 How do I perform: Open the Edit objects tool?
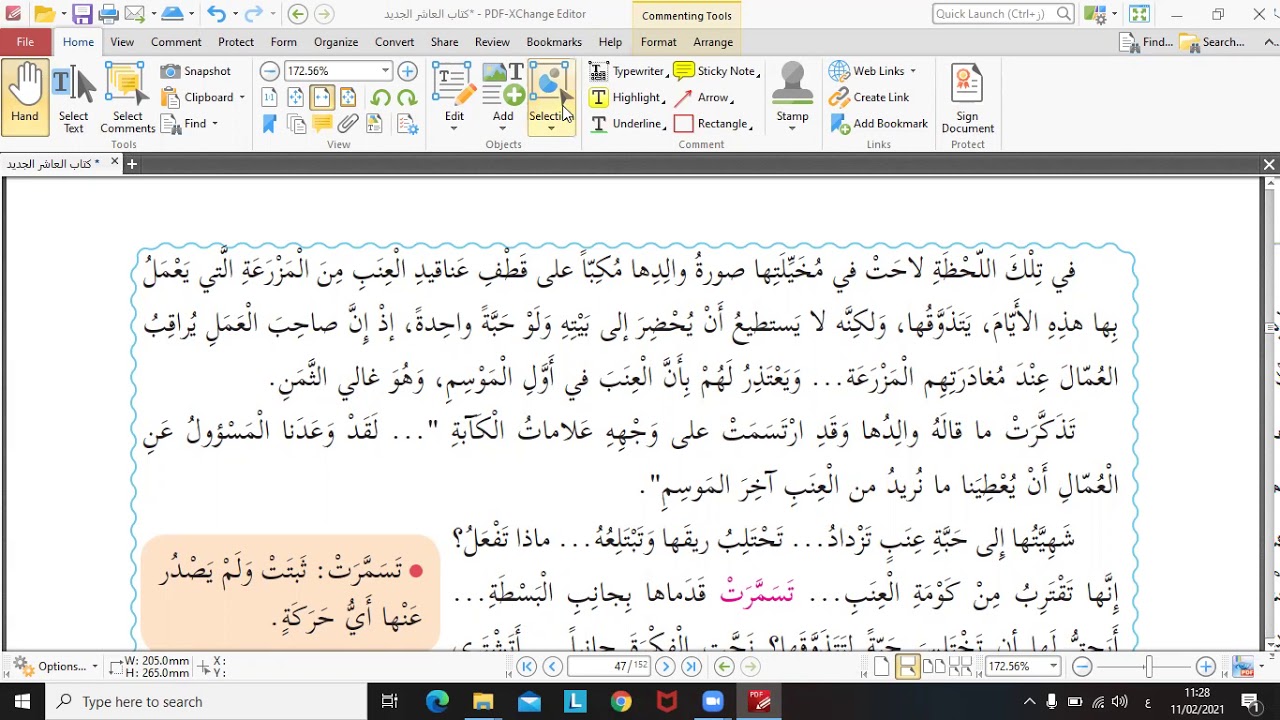(454, 97)
